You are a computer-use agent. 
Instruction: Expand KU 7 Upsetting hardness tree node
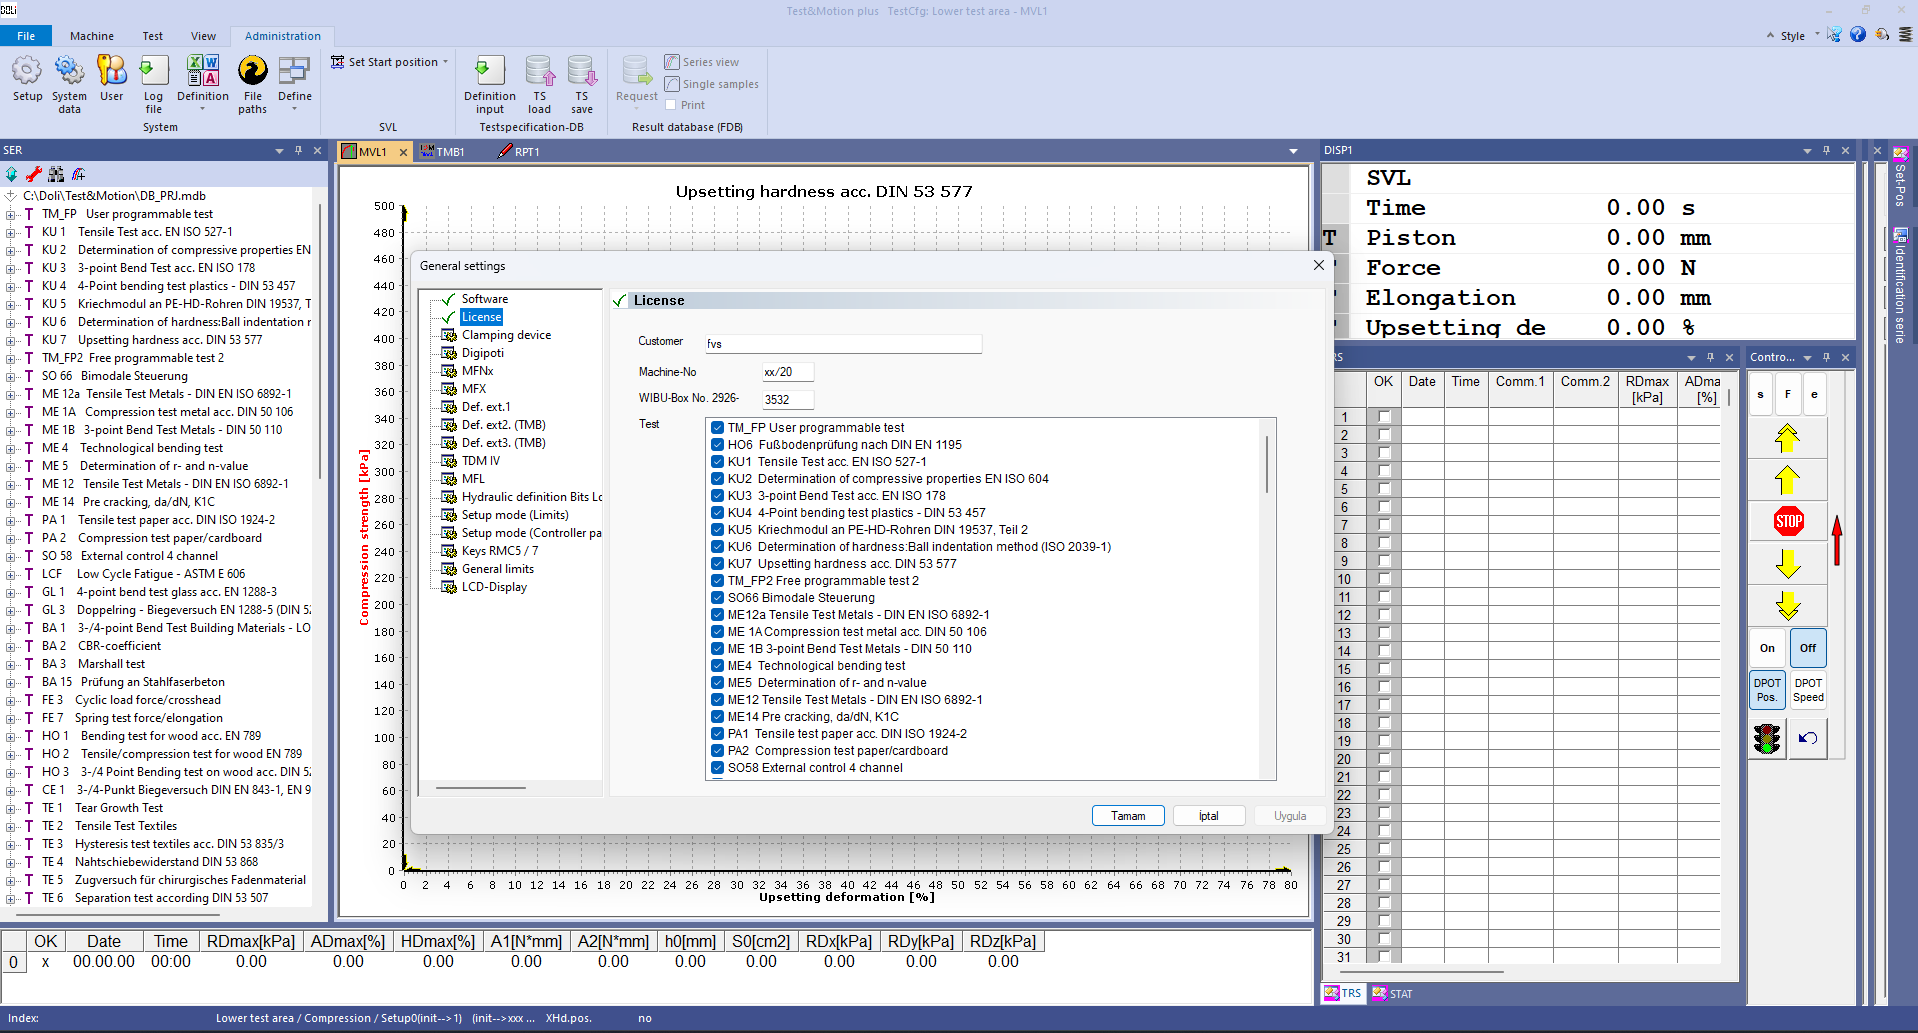[x=11, y=340]
